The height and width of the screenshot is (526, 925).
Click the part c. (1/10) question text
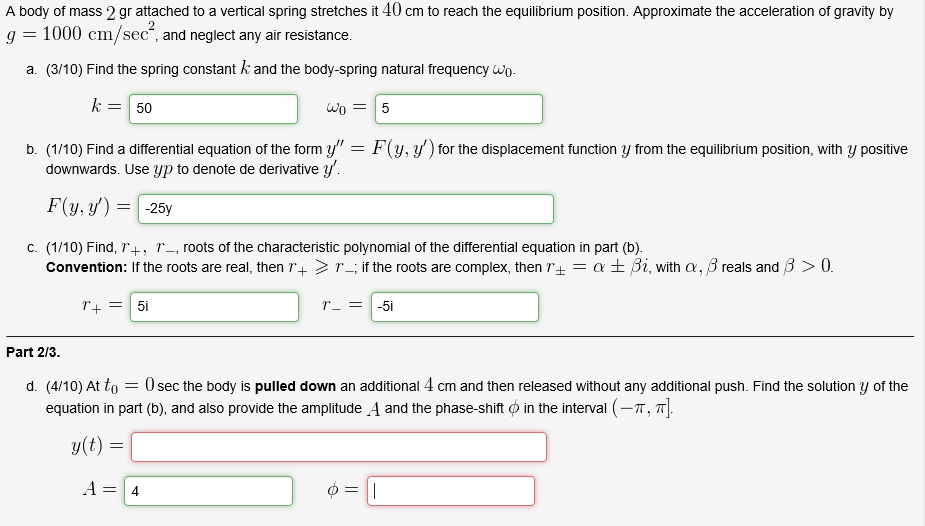340,247
